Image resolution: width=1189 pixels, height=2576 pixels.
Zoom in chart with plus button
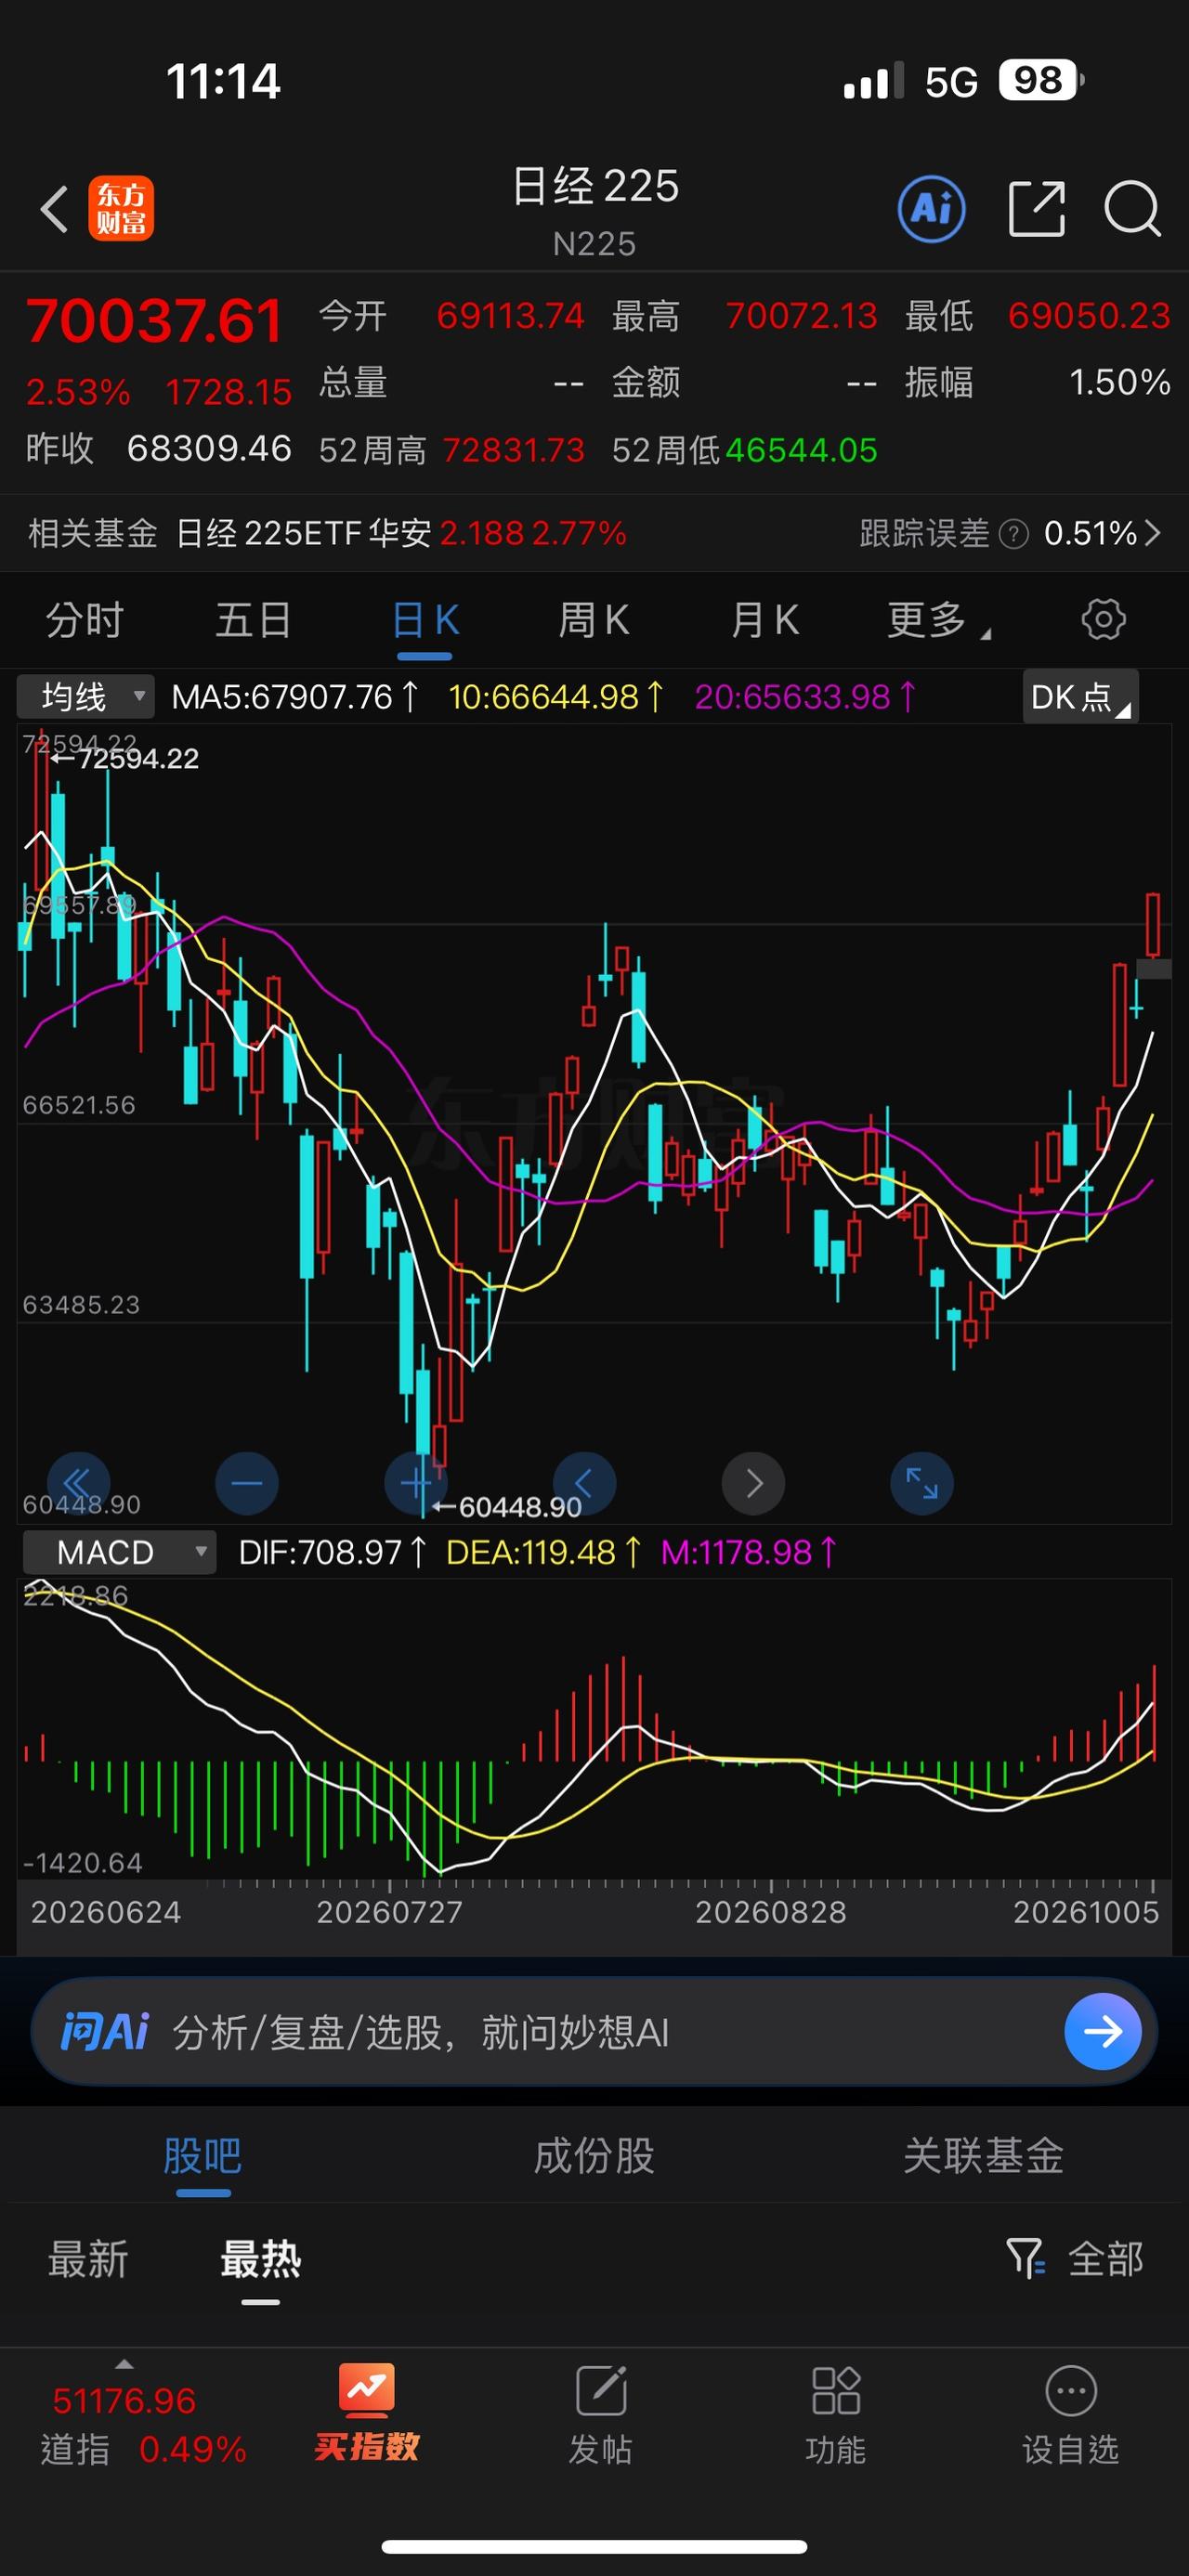point(416,1483)
